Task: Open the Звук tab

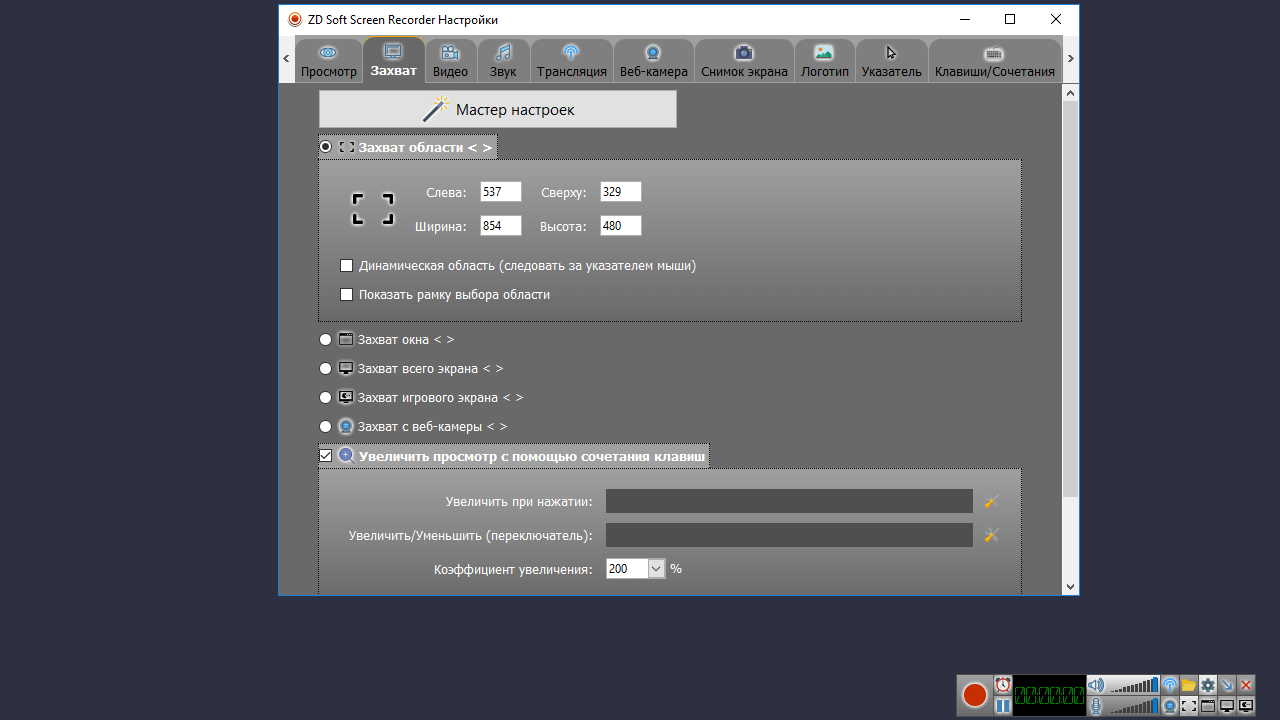Action: tap(503, 61)
